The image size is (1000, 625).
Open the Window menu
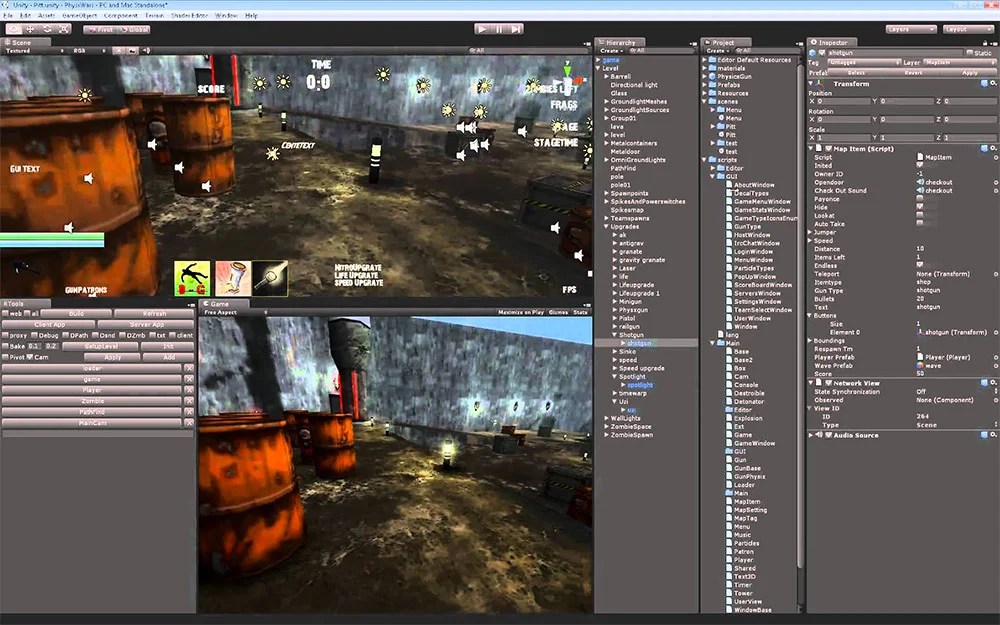coord(226,15)
